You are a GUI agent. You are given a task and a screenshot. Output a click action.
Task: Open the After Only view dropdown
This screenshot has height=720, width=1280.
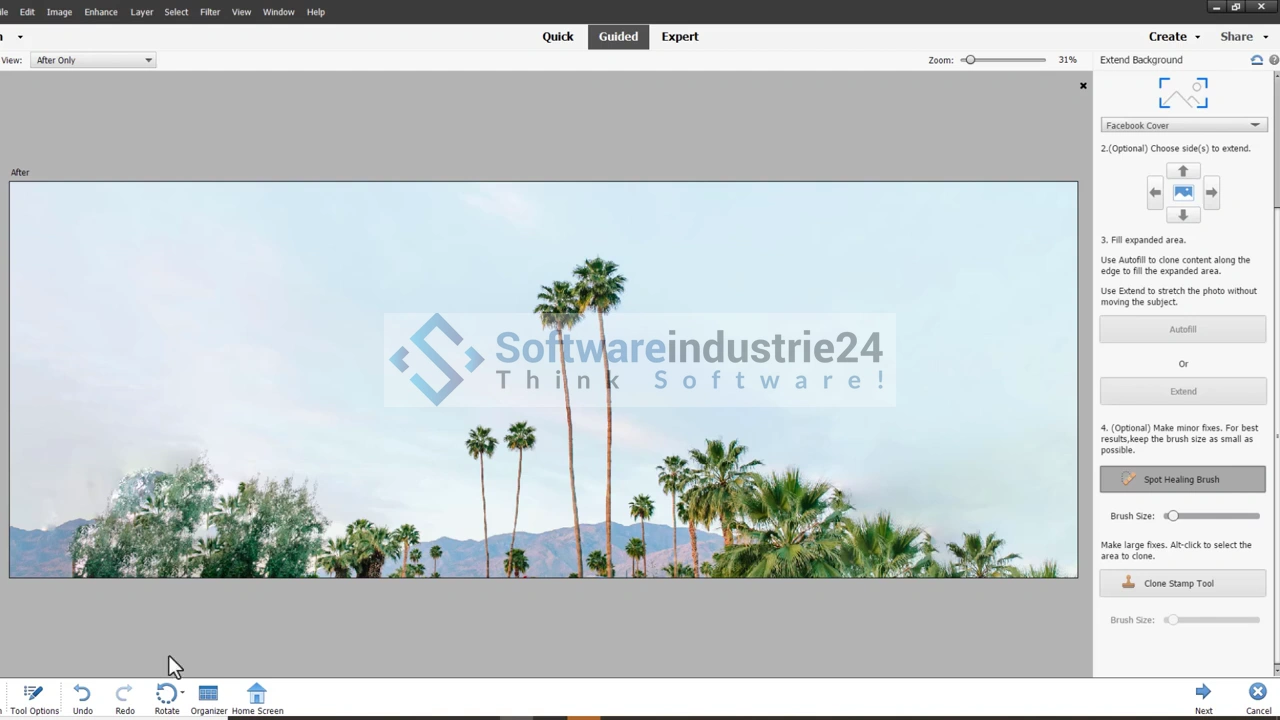(x=93, y=60)
